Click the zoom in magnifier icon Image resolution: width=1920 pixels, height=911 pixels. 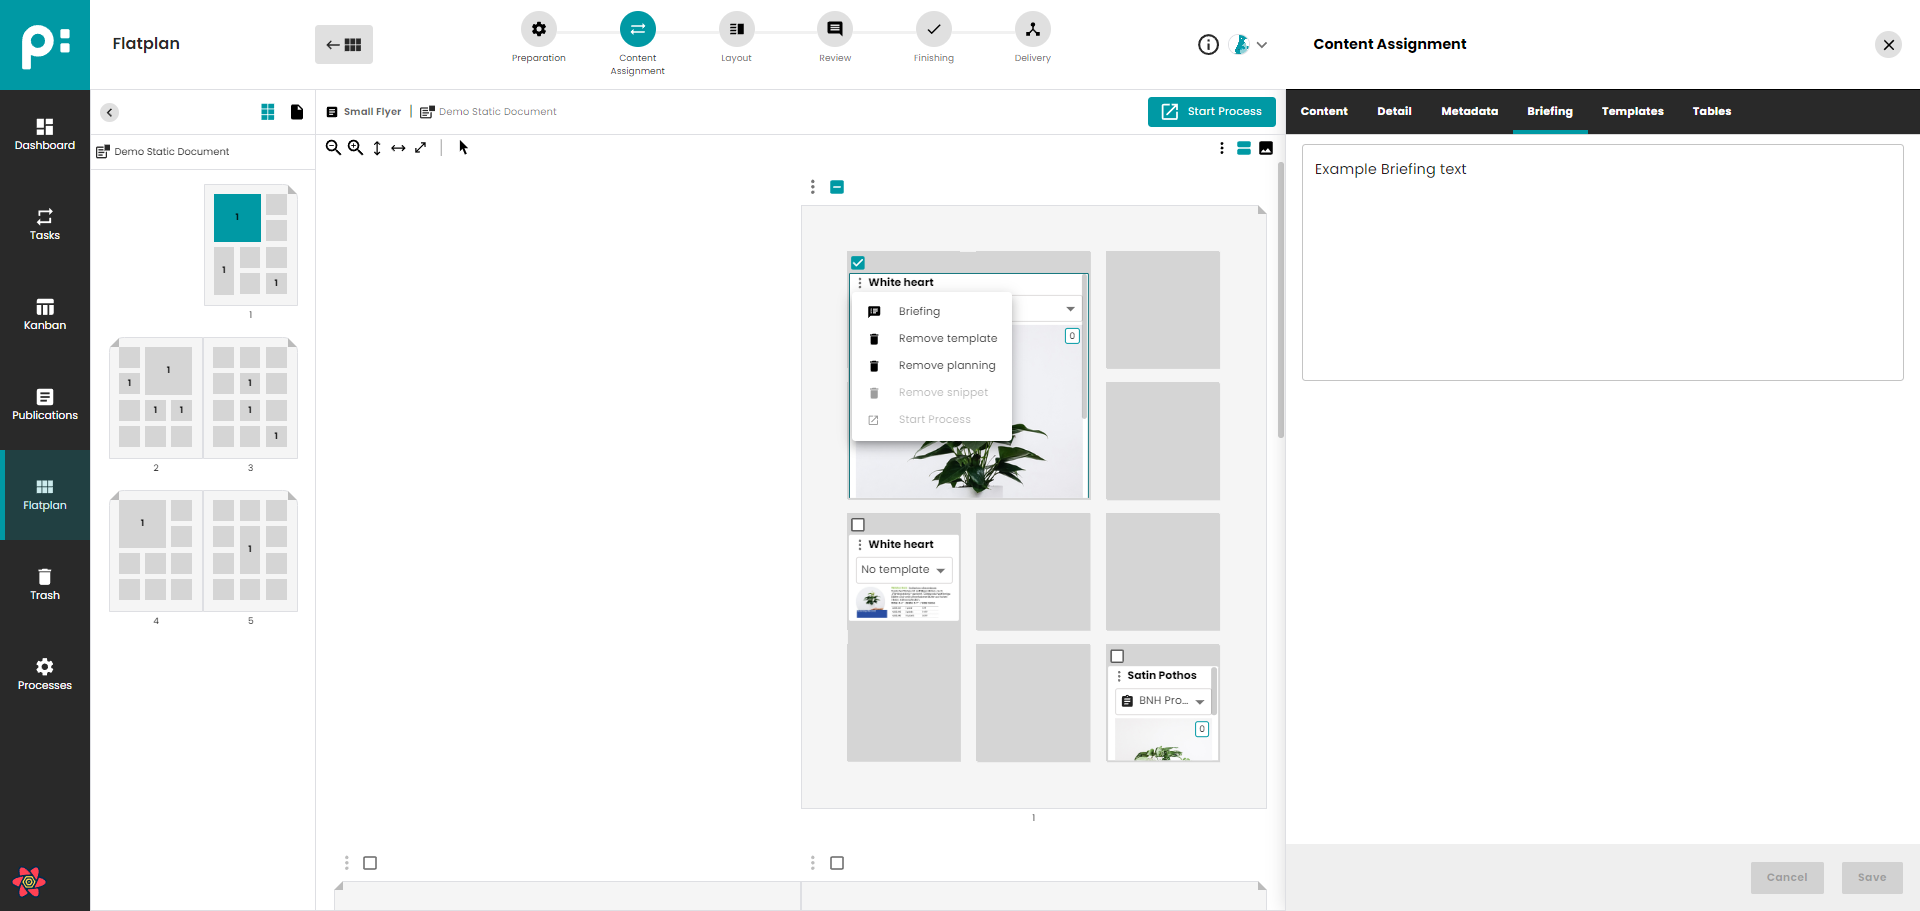[x=355, y=148]
